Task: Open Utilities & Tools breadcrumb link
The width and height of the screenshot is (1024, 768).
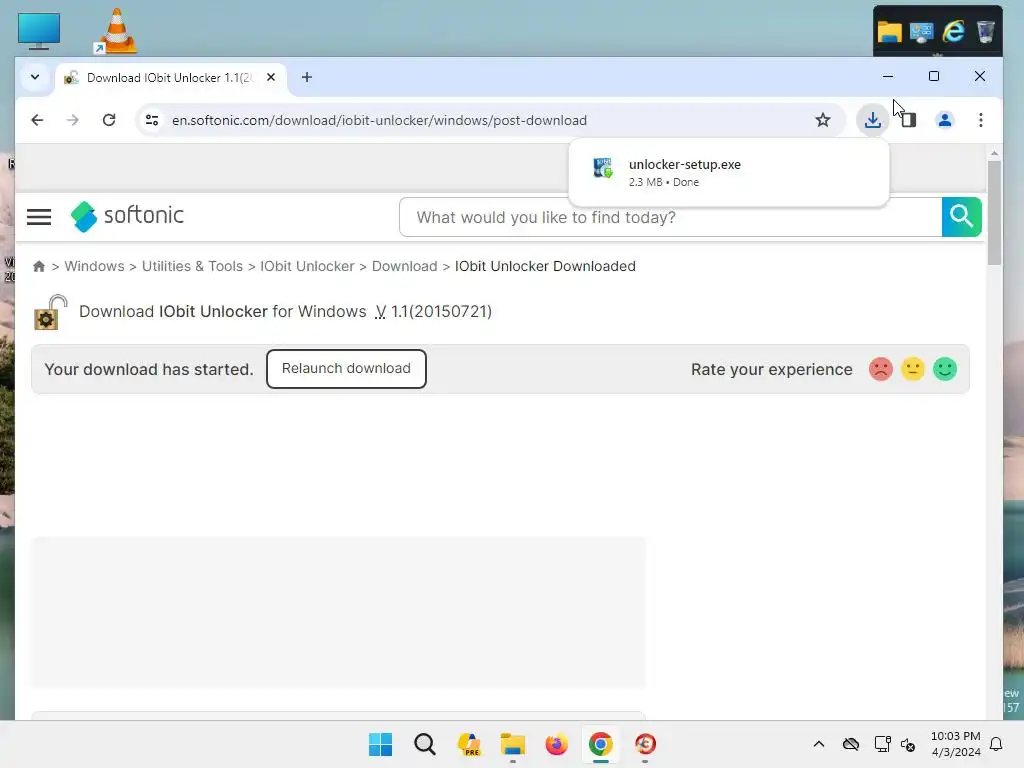Action: click(192, 266)
